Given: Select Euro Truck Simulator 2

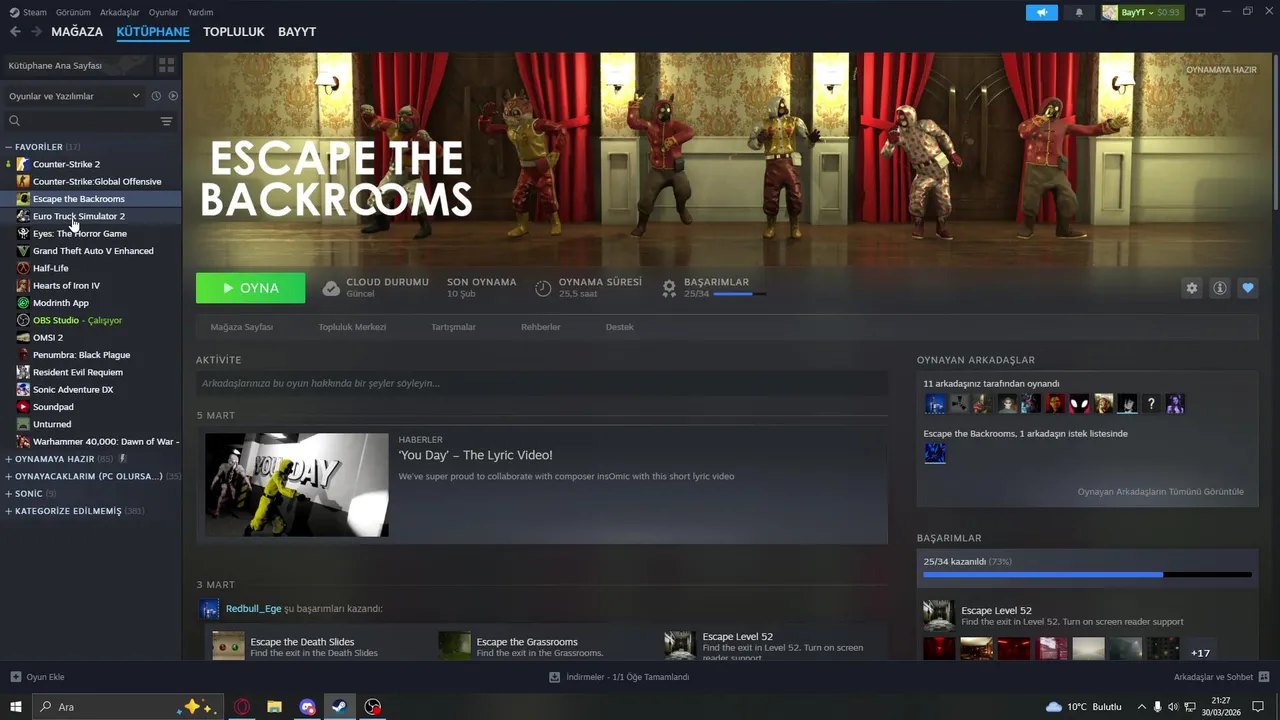Looking at the screenshot, I should tap(79, 216).
